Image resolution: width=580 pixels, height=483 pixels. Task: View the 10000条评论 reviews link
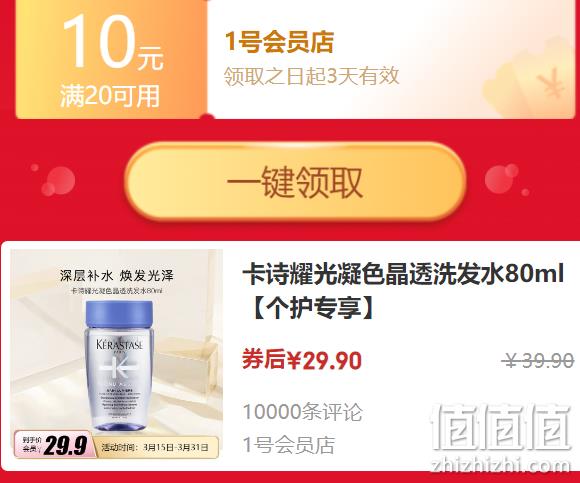point(302,412)
